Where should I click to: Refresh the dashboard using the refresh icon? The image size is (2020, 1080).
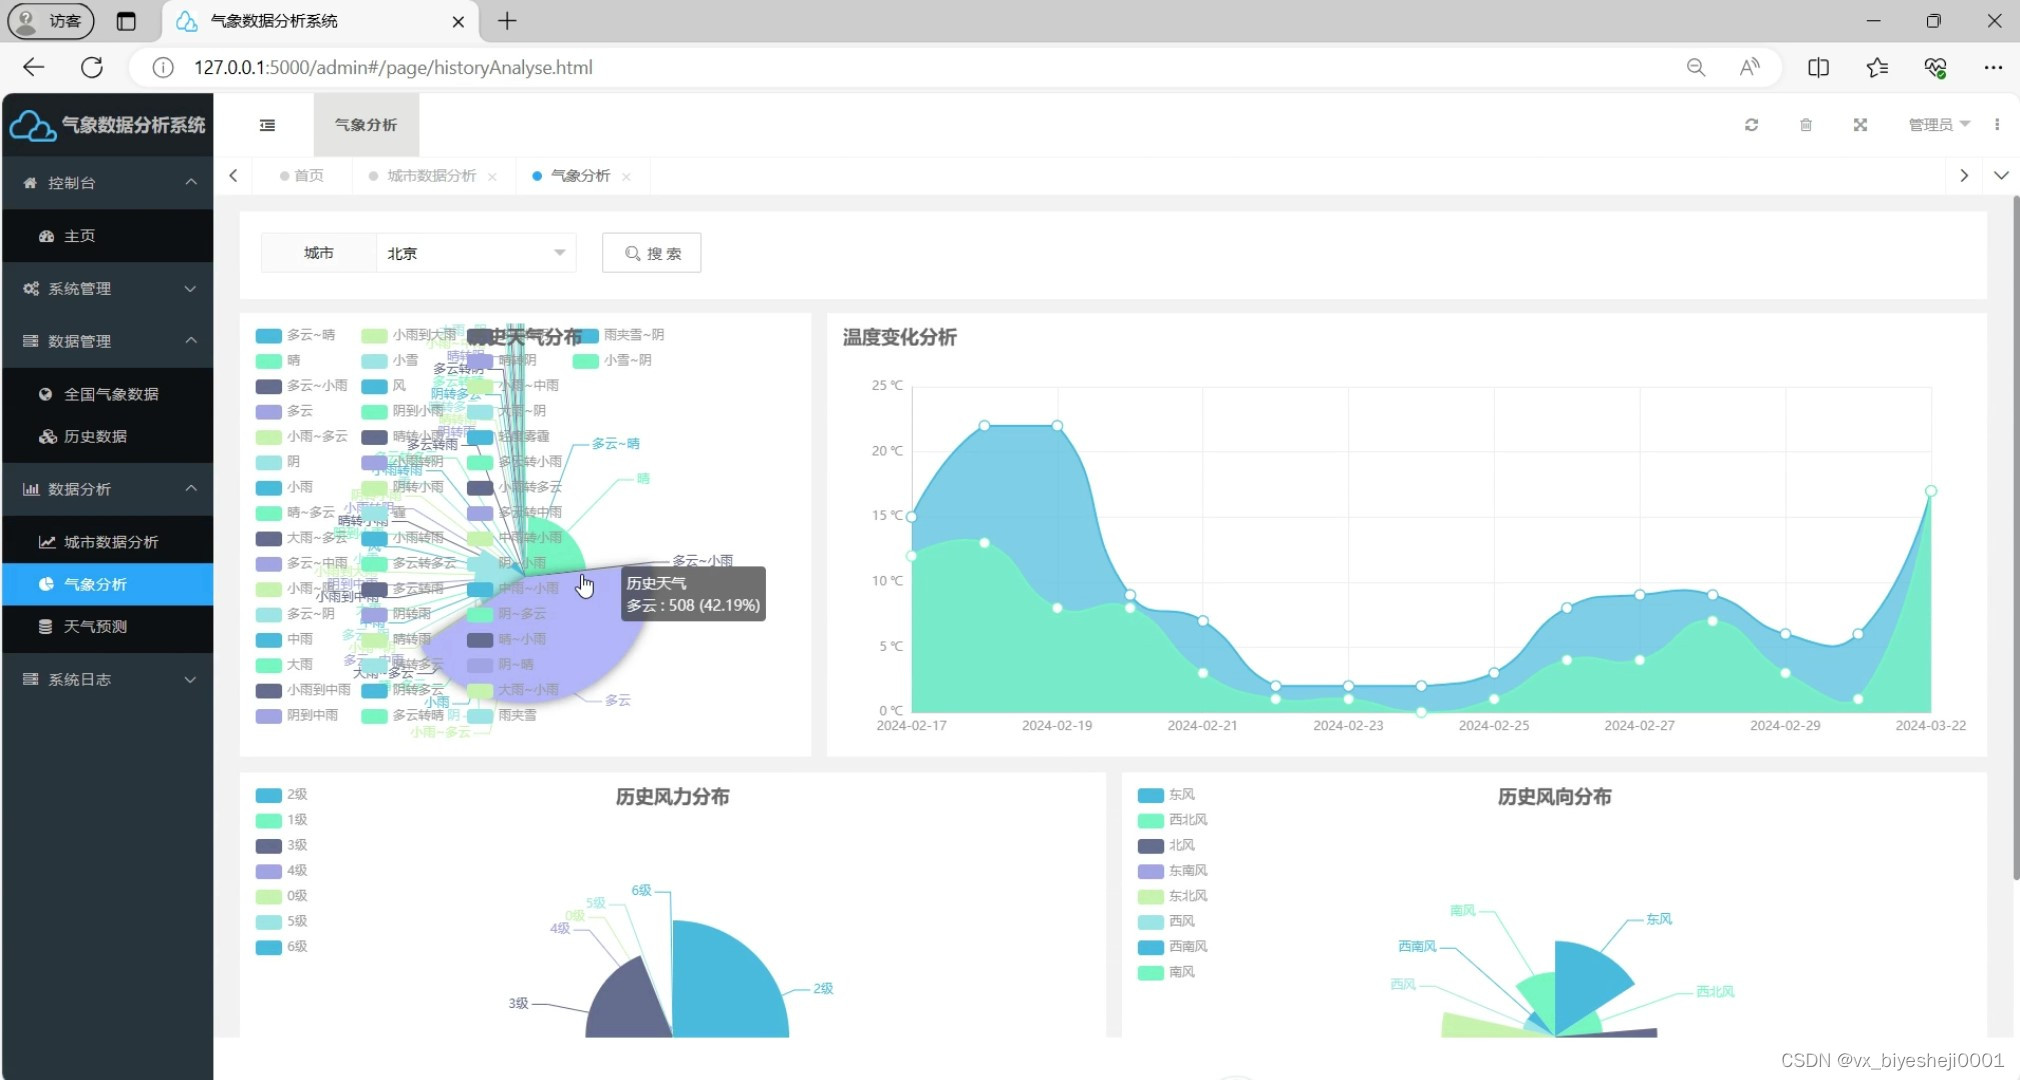pos(1752,124)
